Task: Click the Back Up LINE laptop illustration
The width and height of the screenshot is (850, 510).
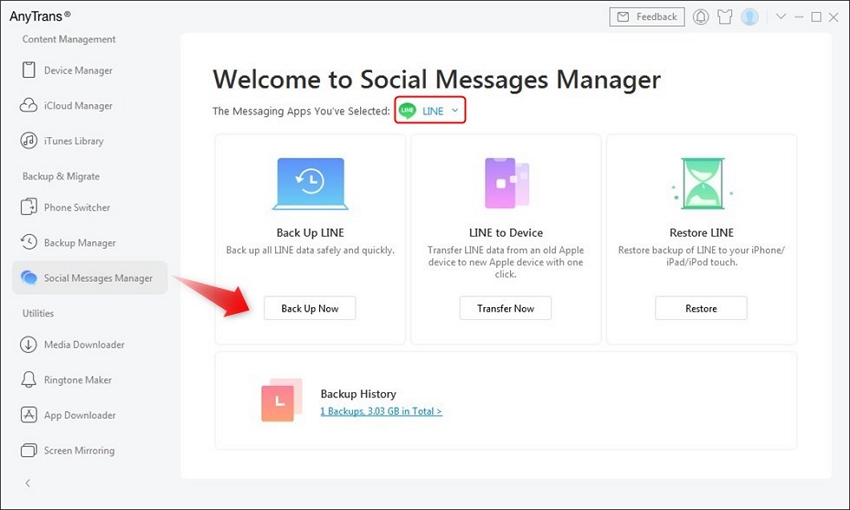Action: (x=310, y=184)
